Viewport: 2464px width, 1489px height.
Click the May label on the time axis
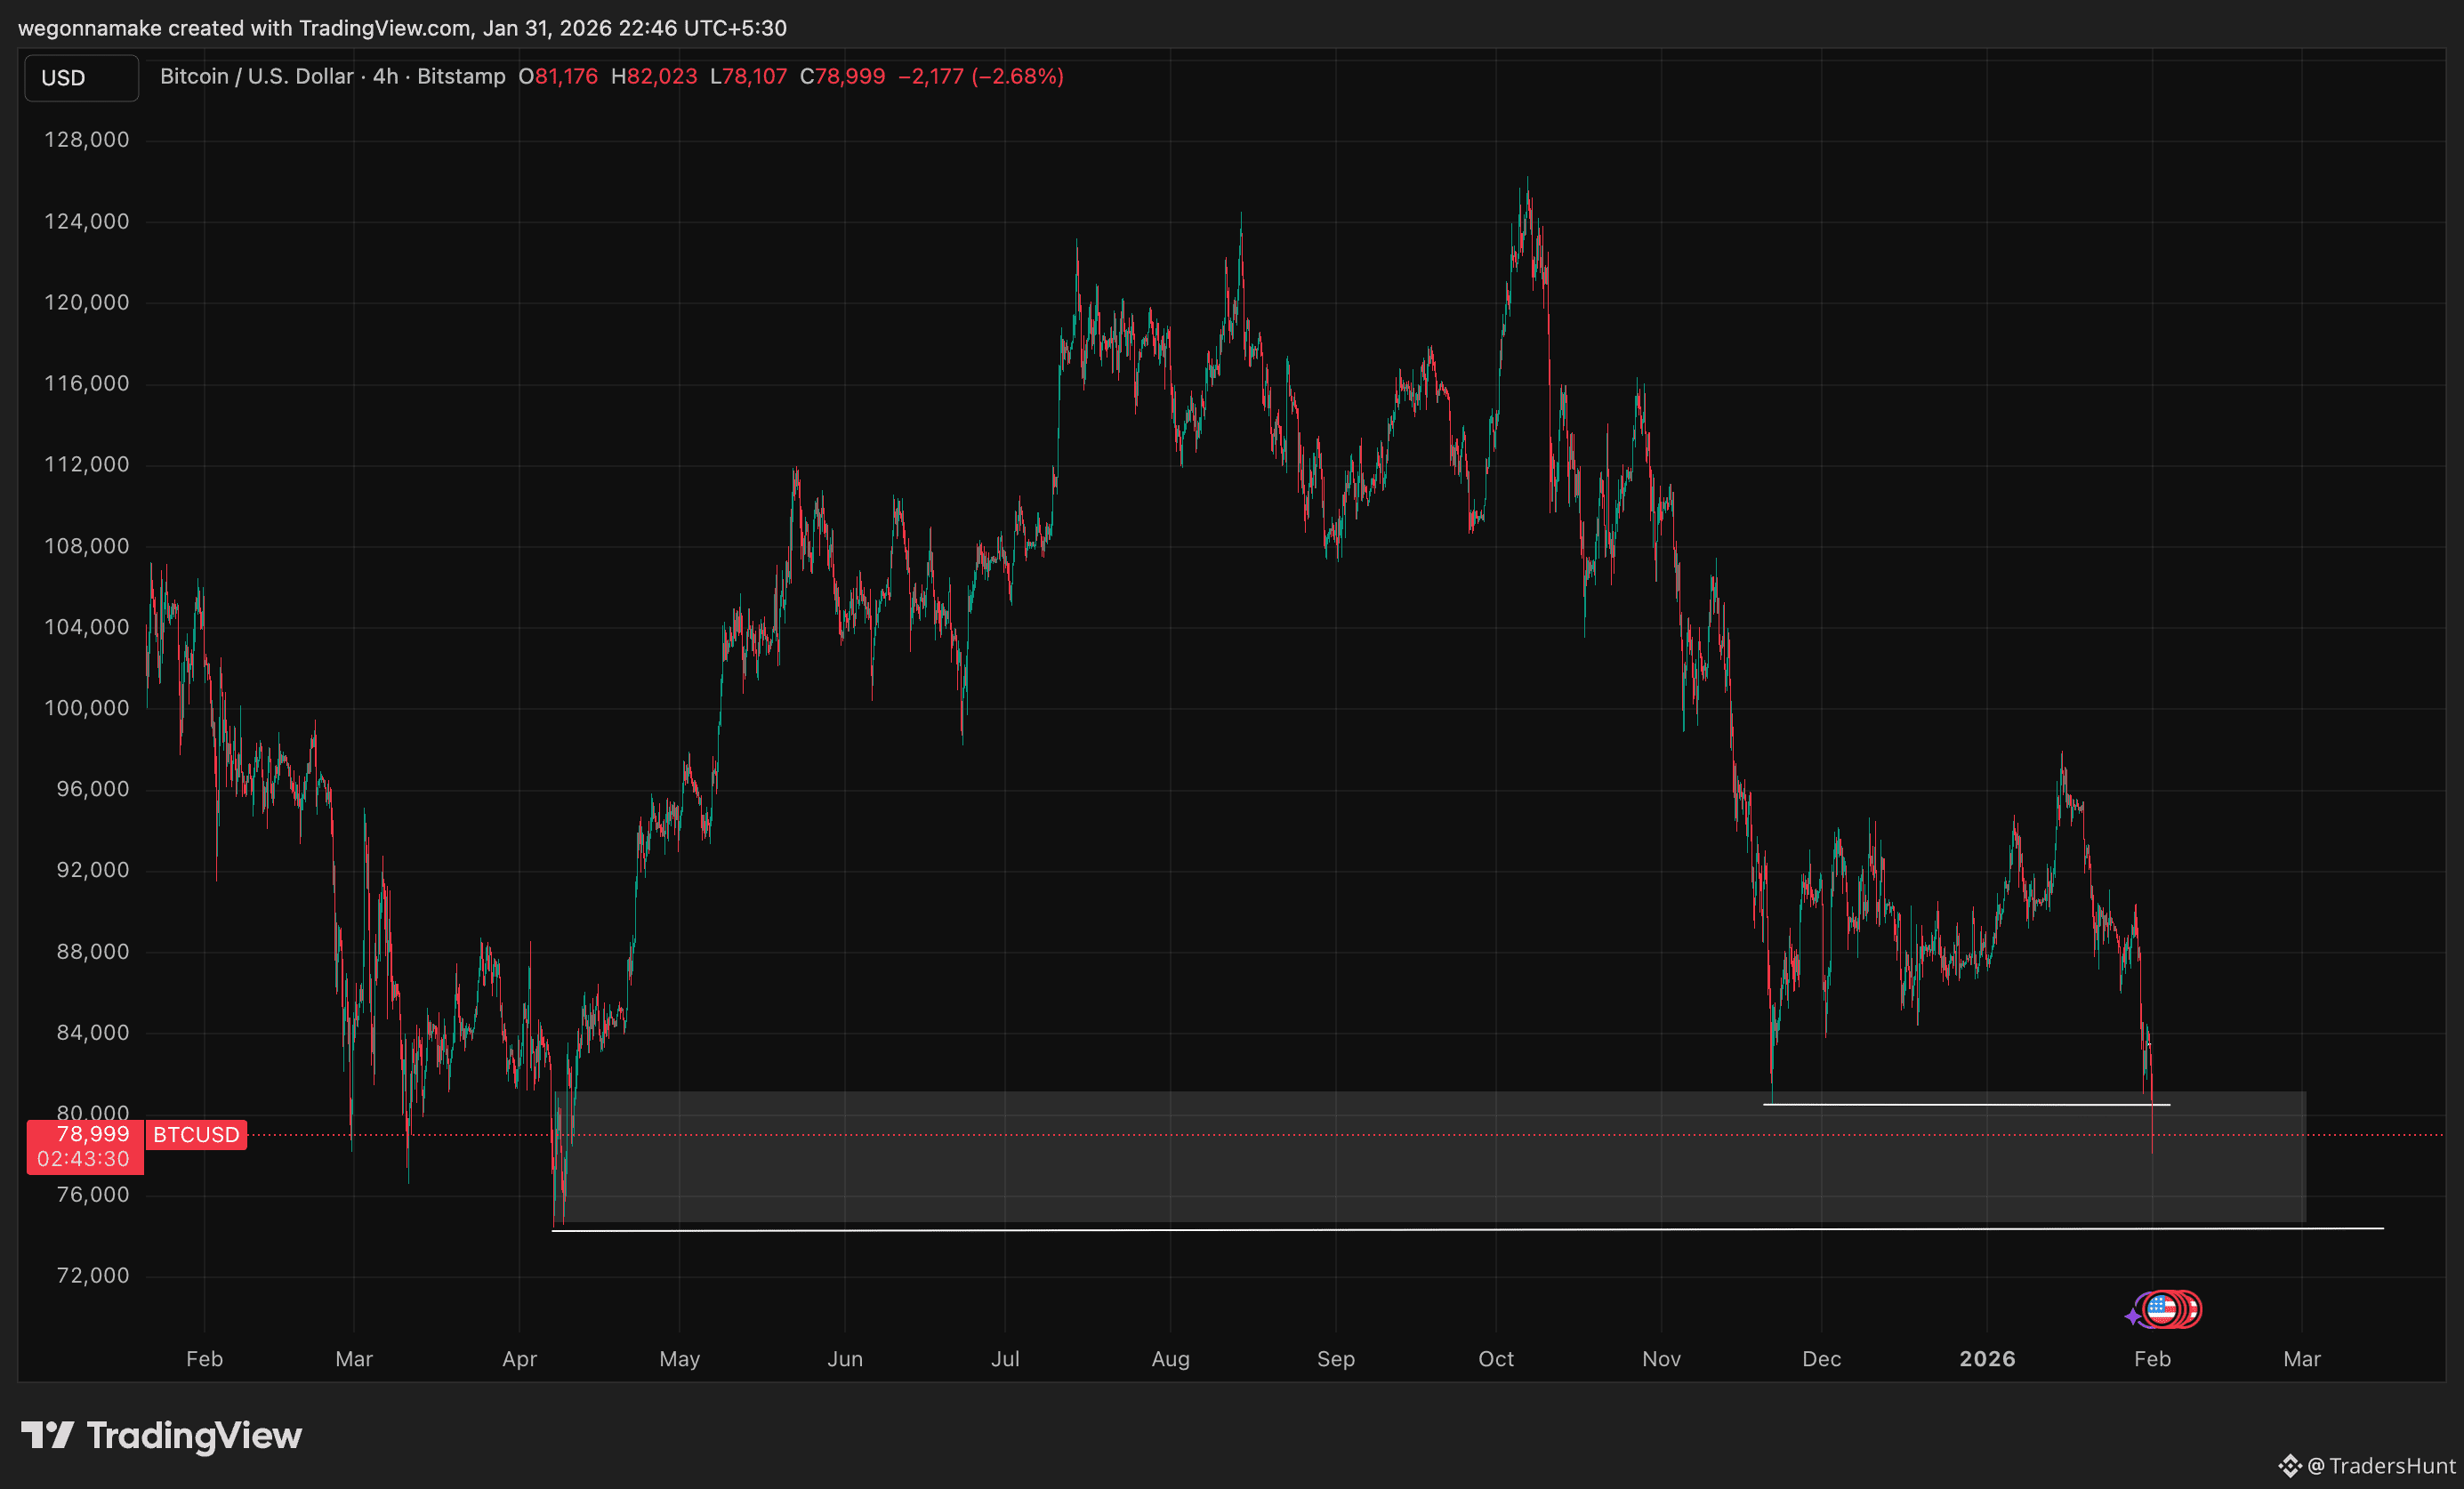click(680, 1360)
